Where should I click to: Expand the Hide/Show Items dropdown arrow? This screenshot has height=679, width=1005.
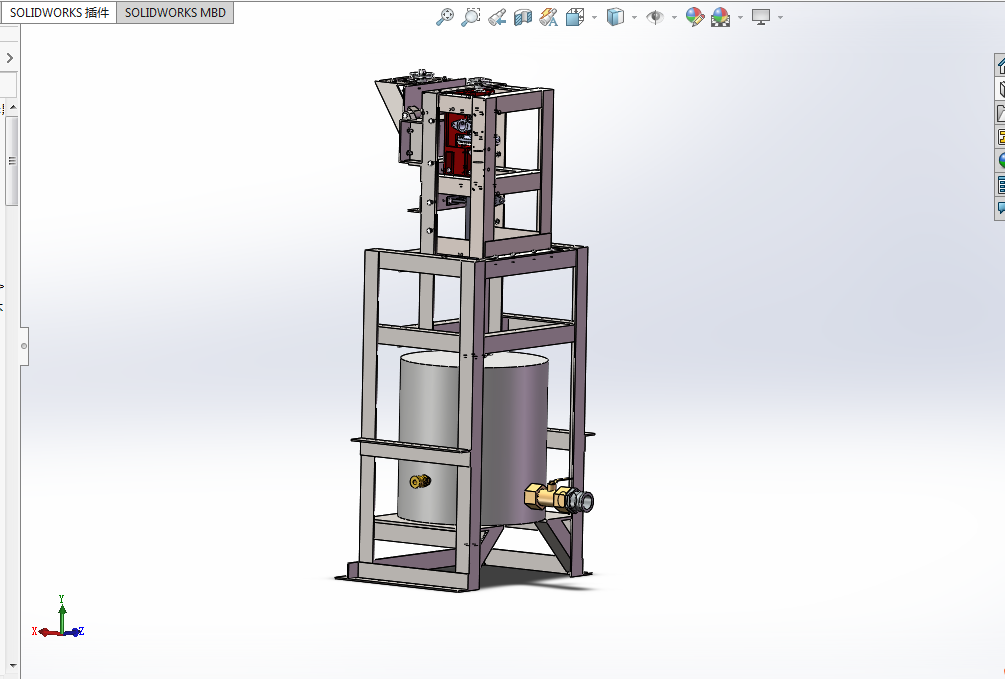[674, 17]
